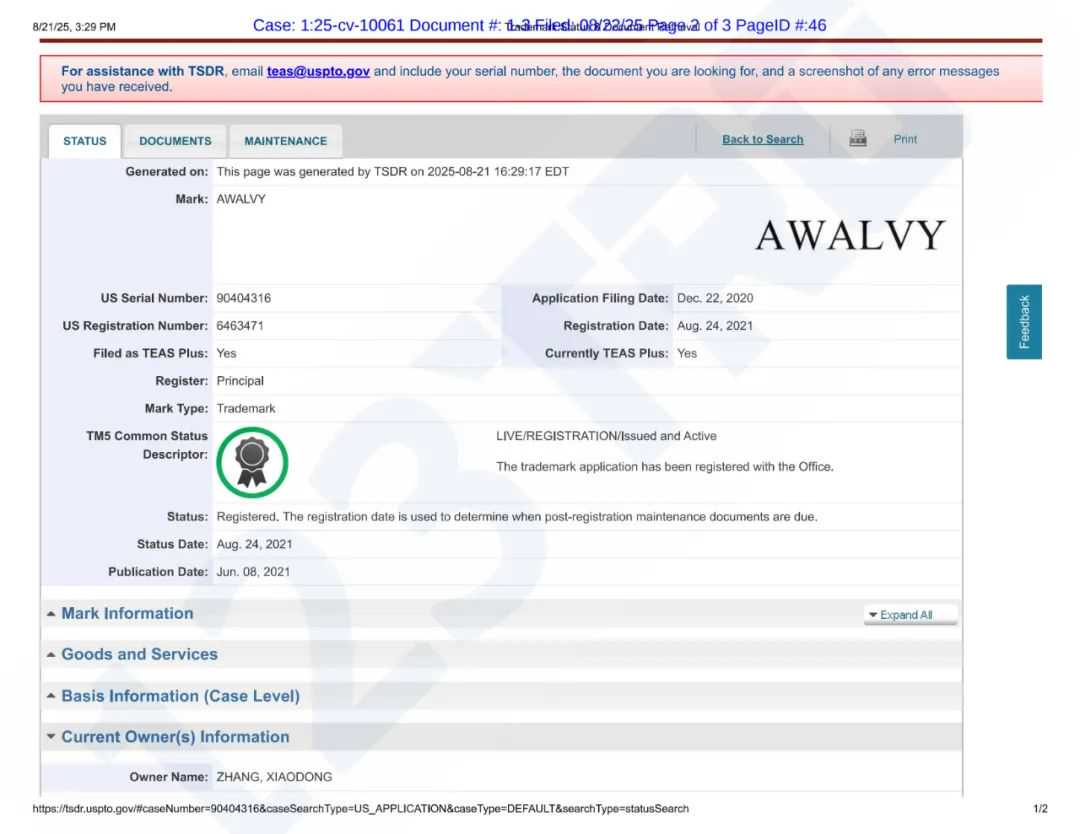Click the Expand All button
This screenshot has height=834, width=1080.
(x=910, y=615)
